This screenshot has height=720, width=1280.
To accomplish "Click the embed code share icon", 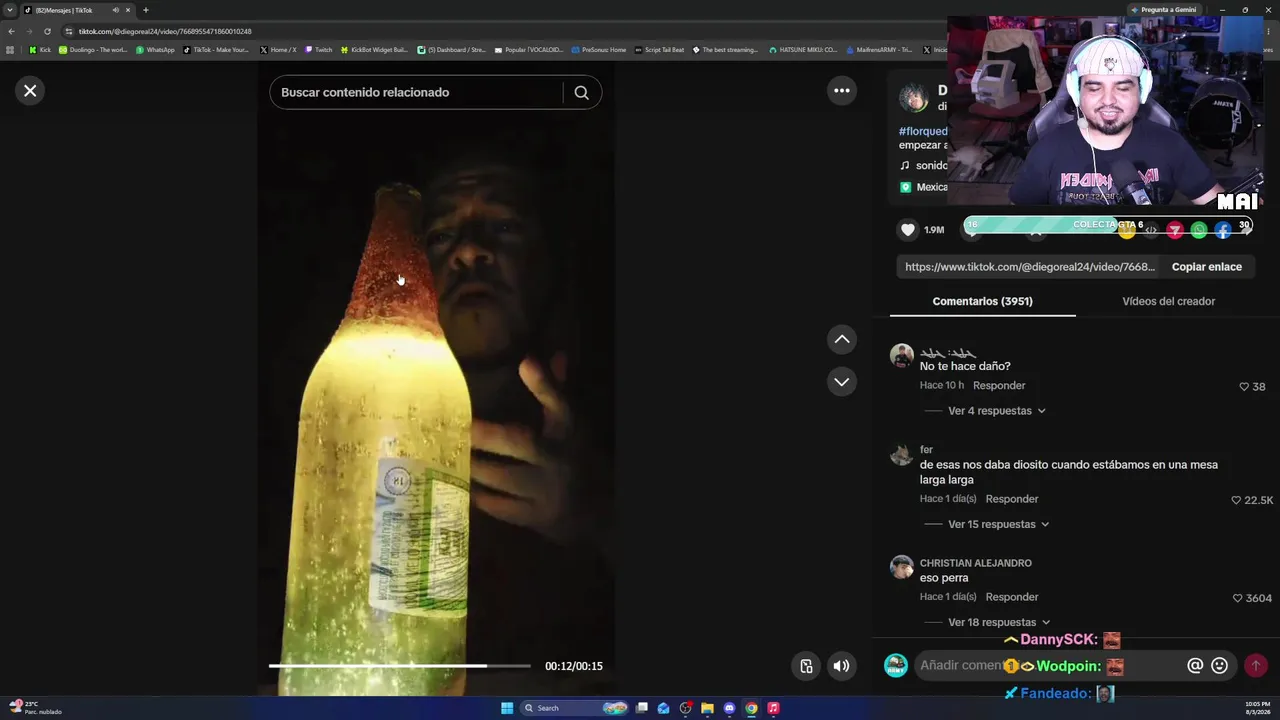I will click(x=1151, y=231).
